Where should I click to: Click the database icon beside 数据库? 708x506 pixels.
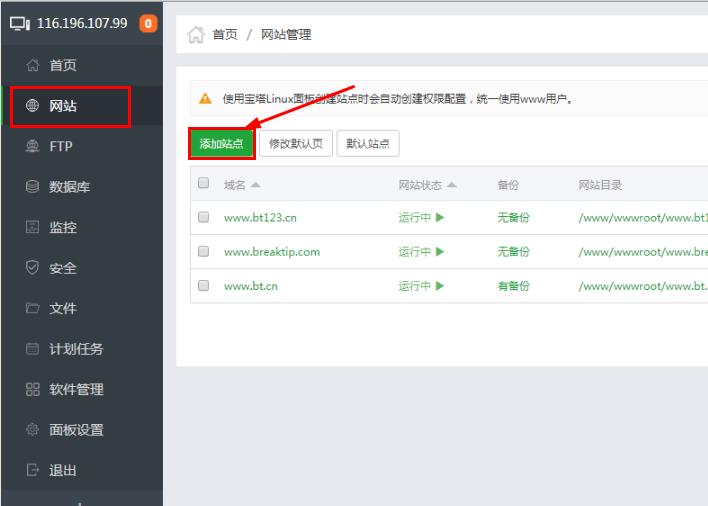point(33,186)
